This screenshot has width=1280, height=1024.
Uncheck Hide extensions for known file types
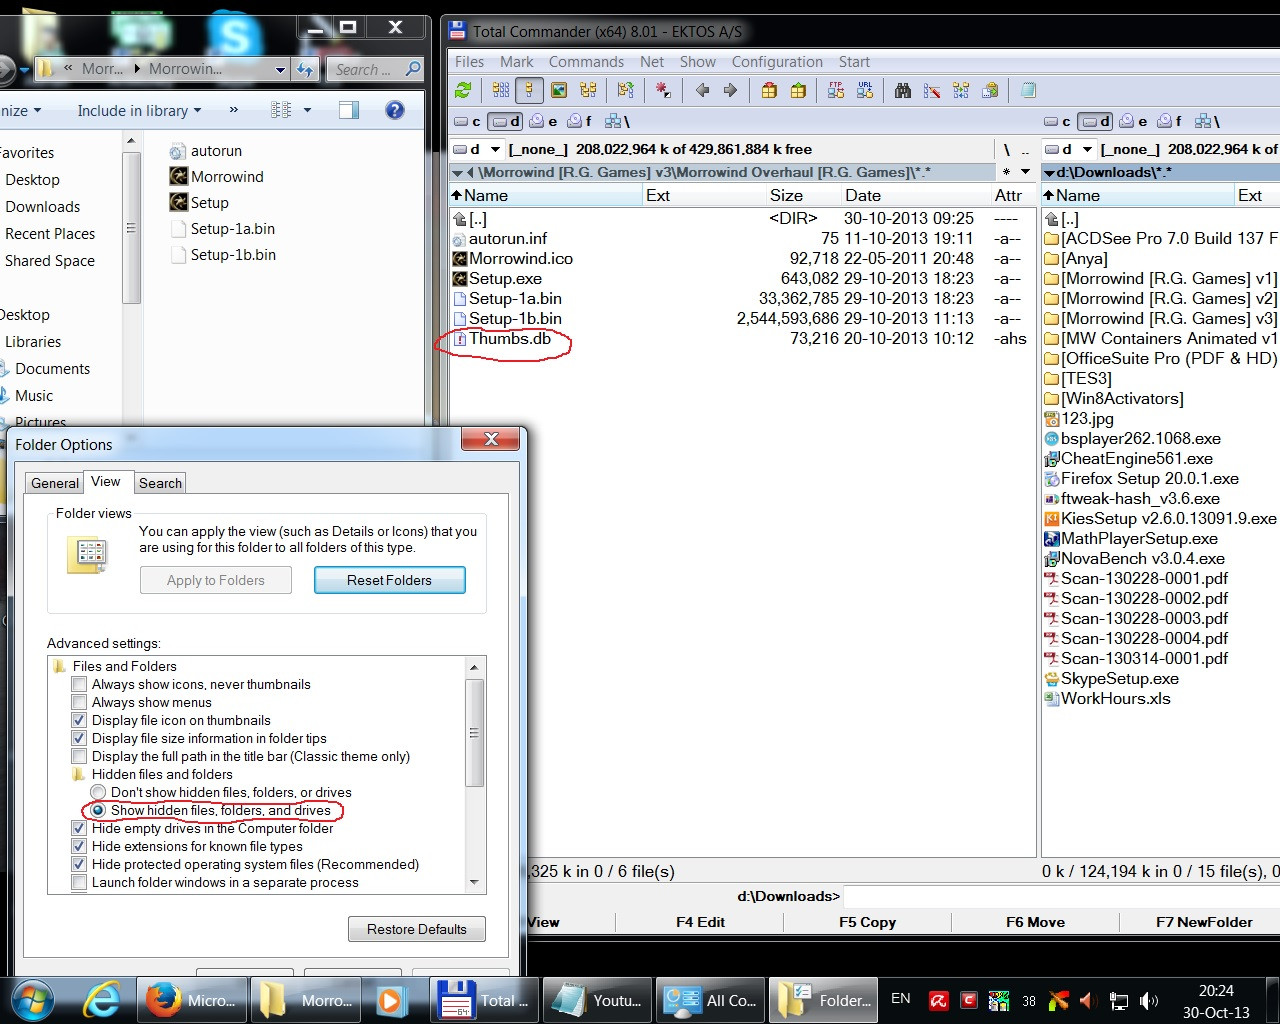pos(79,847)
